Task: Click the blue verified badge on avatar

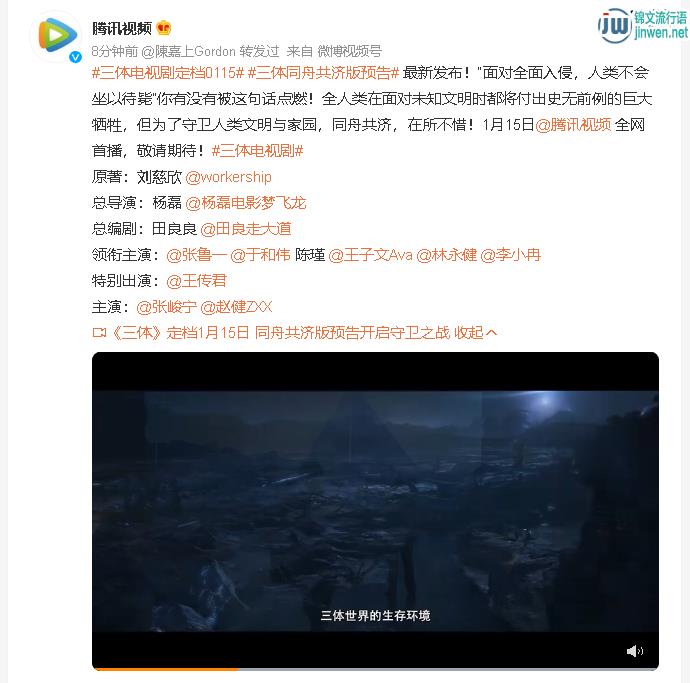Action: [x=75, y=57]
